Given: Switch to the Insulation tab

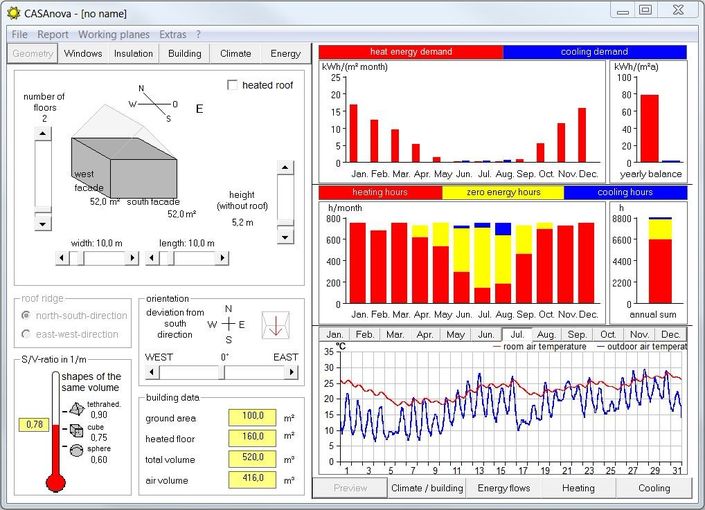Looking at the screenshot, I should tap(134, 54).
